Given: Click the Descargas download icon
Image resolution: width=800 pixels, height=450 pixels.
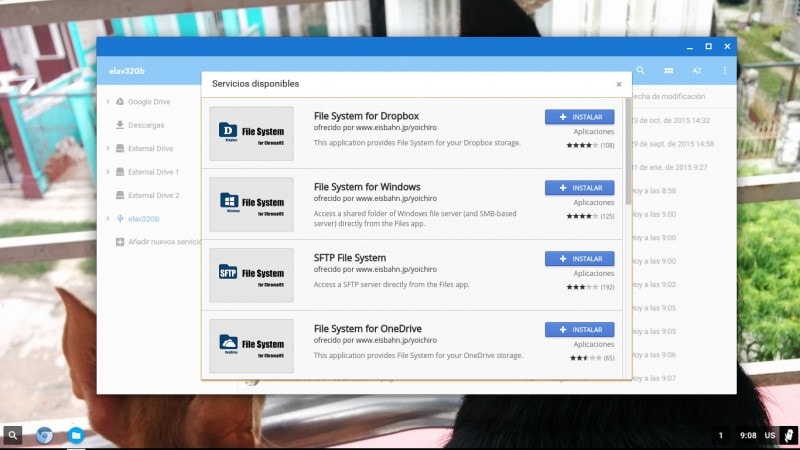Looking at the screenshot, I should pyautogui.click(x=120, y=125).
